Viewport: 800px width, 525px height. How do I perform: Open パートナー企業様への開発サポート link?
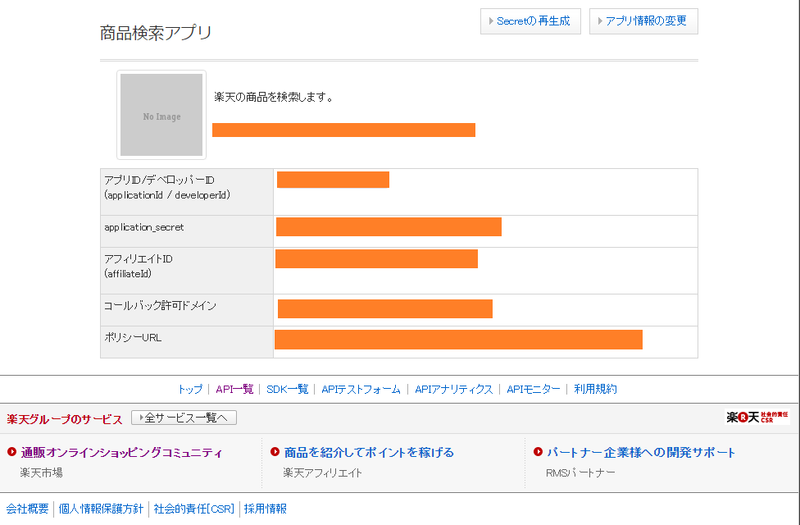coord(641,453)
